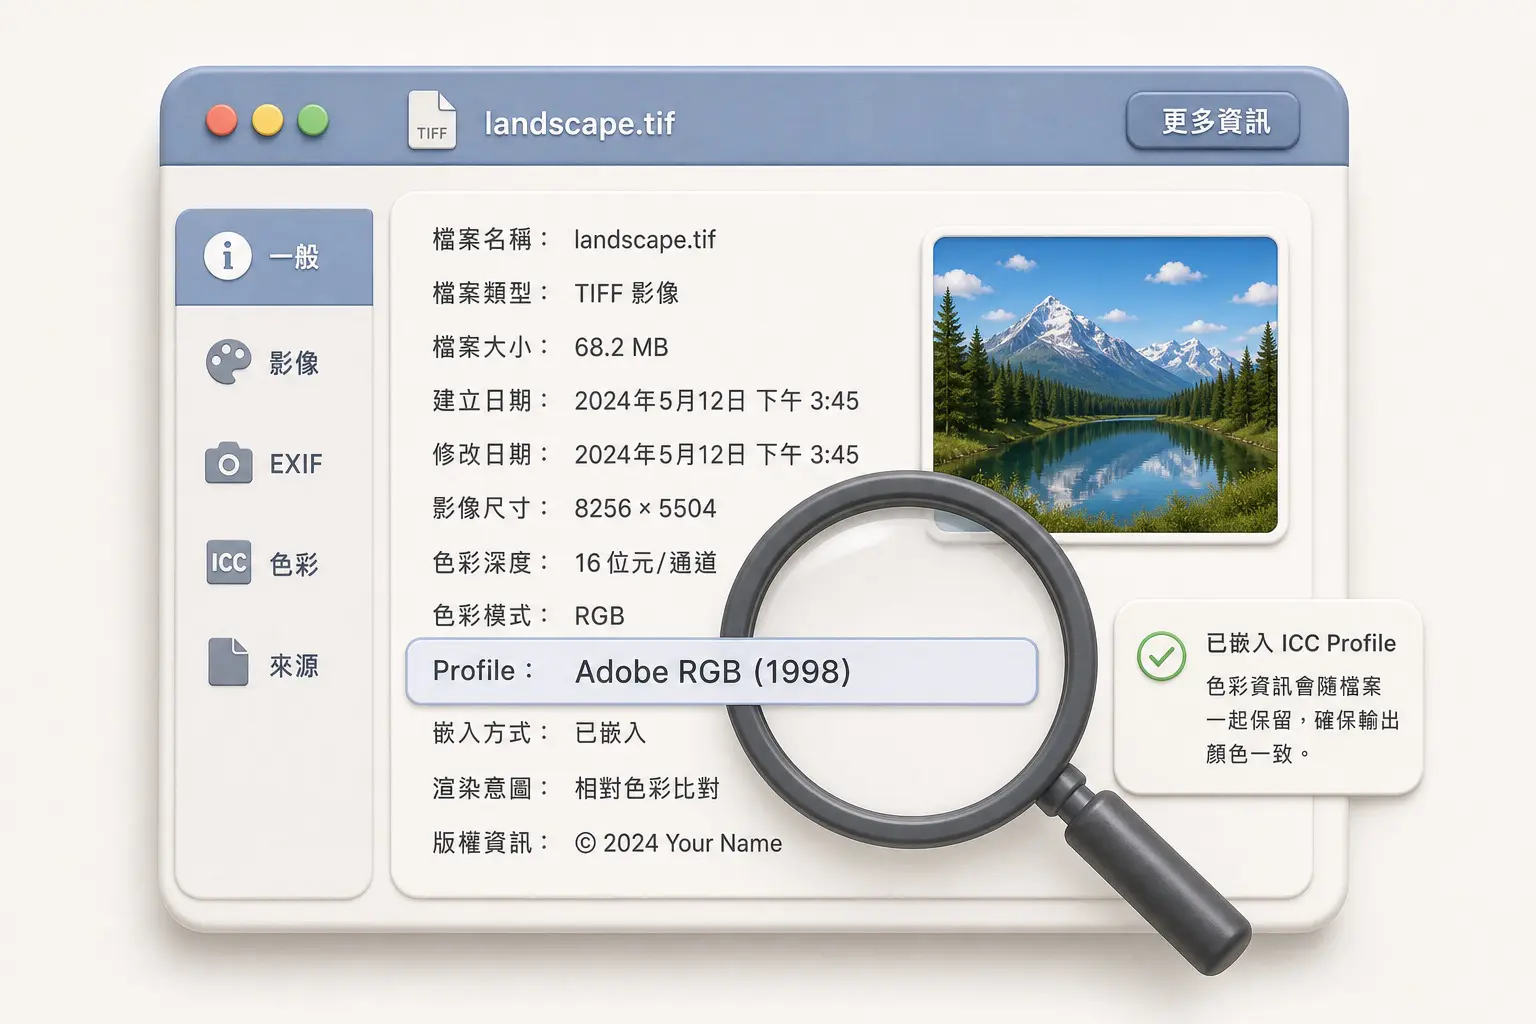Click the landscape preview thumbnail
Image resolution: width=1536 pixels, height=1024 pixels.
[x=1105, y=385]
